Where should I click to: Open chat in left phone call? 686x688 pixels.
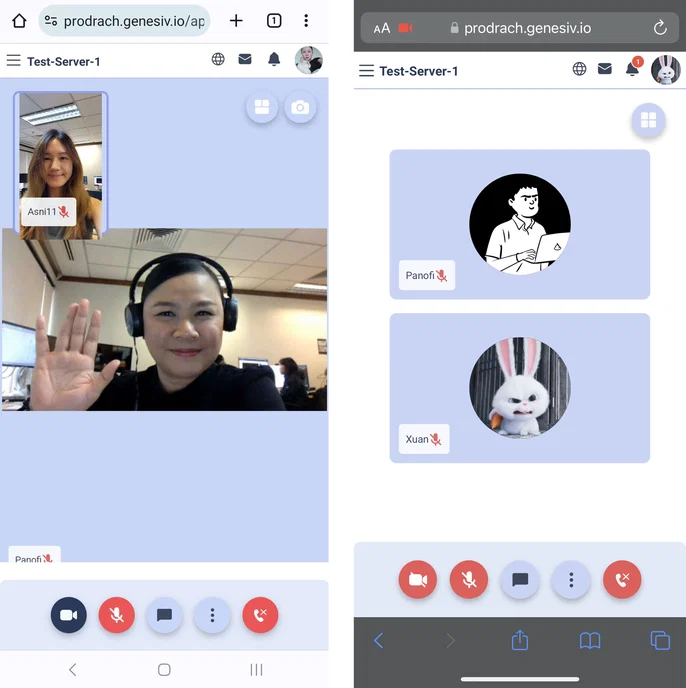[164, 615]
